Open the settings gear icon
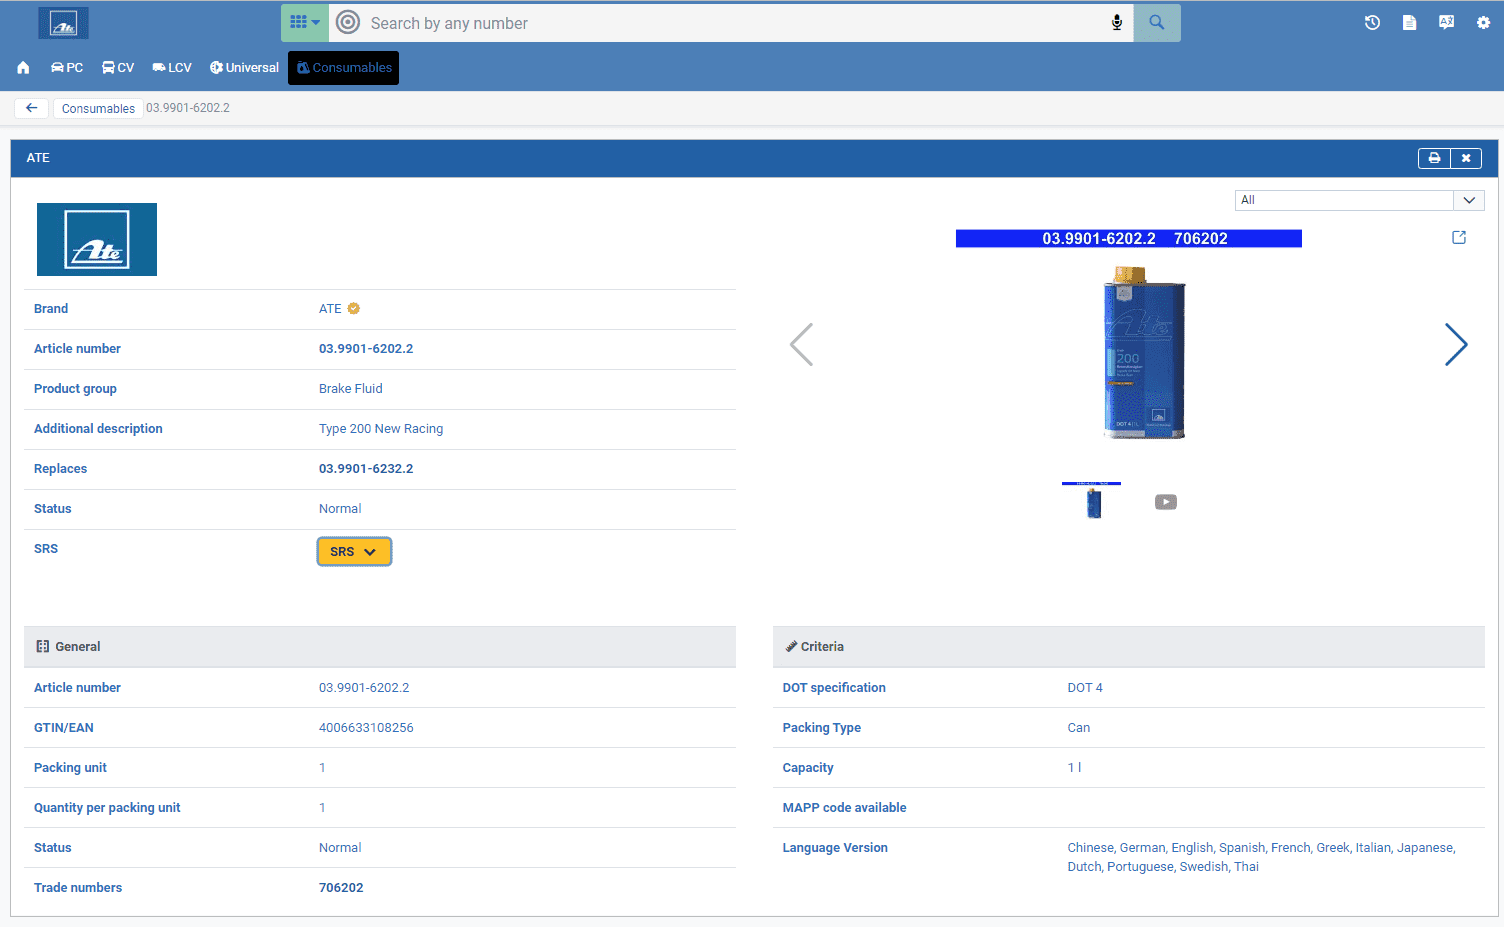This screenshot has height=927, width=1504. point(1483,23)
